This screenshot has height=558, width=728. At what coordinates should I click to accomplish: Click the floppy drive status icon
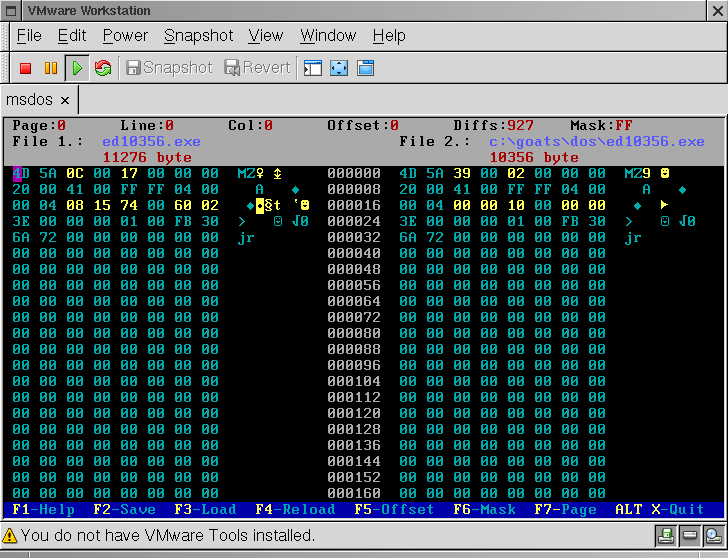pyautogui.click(x=666, y=536)
